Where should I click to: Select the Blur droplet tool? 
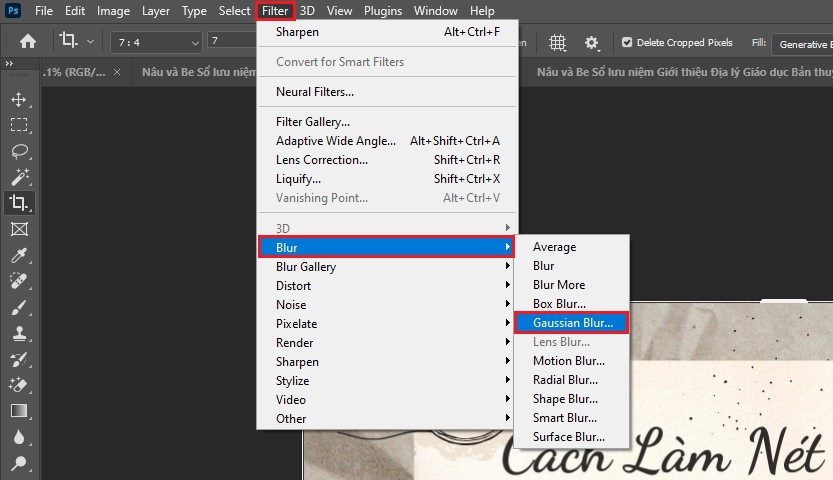(19, 437)
